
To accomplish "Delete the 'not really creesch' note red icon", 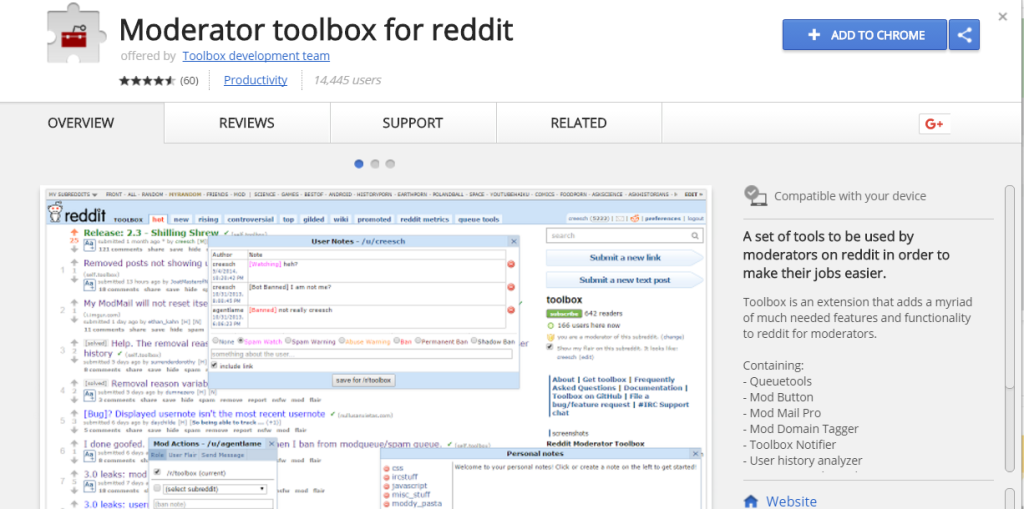I will click(x=511, y=310).
